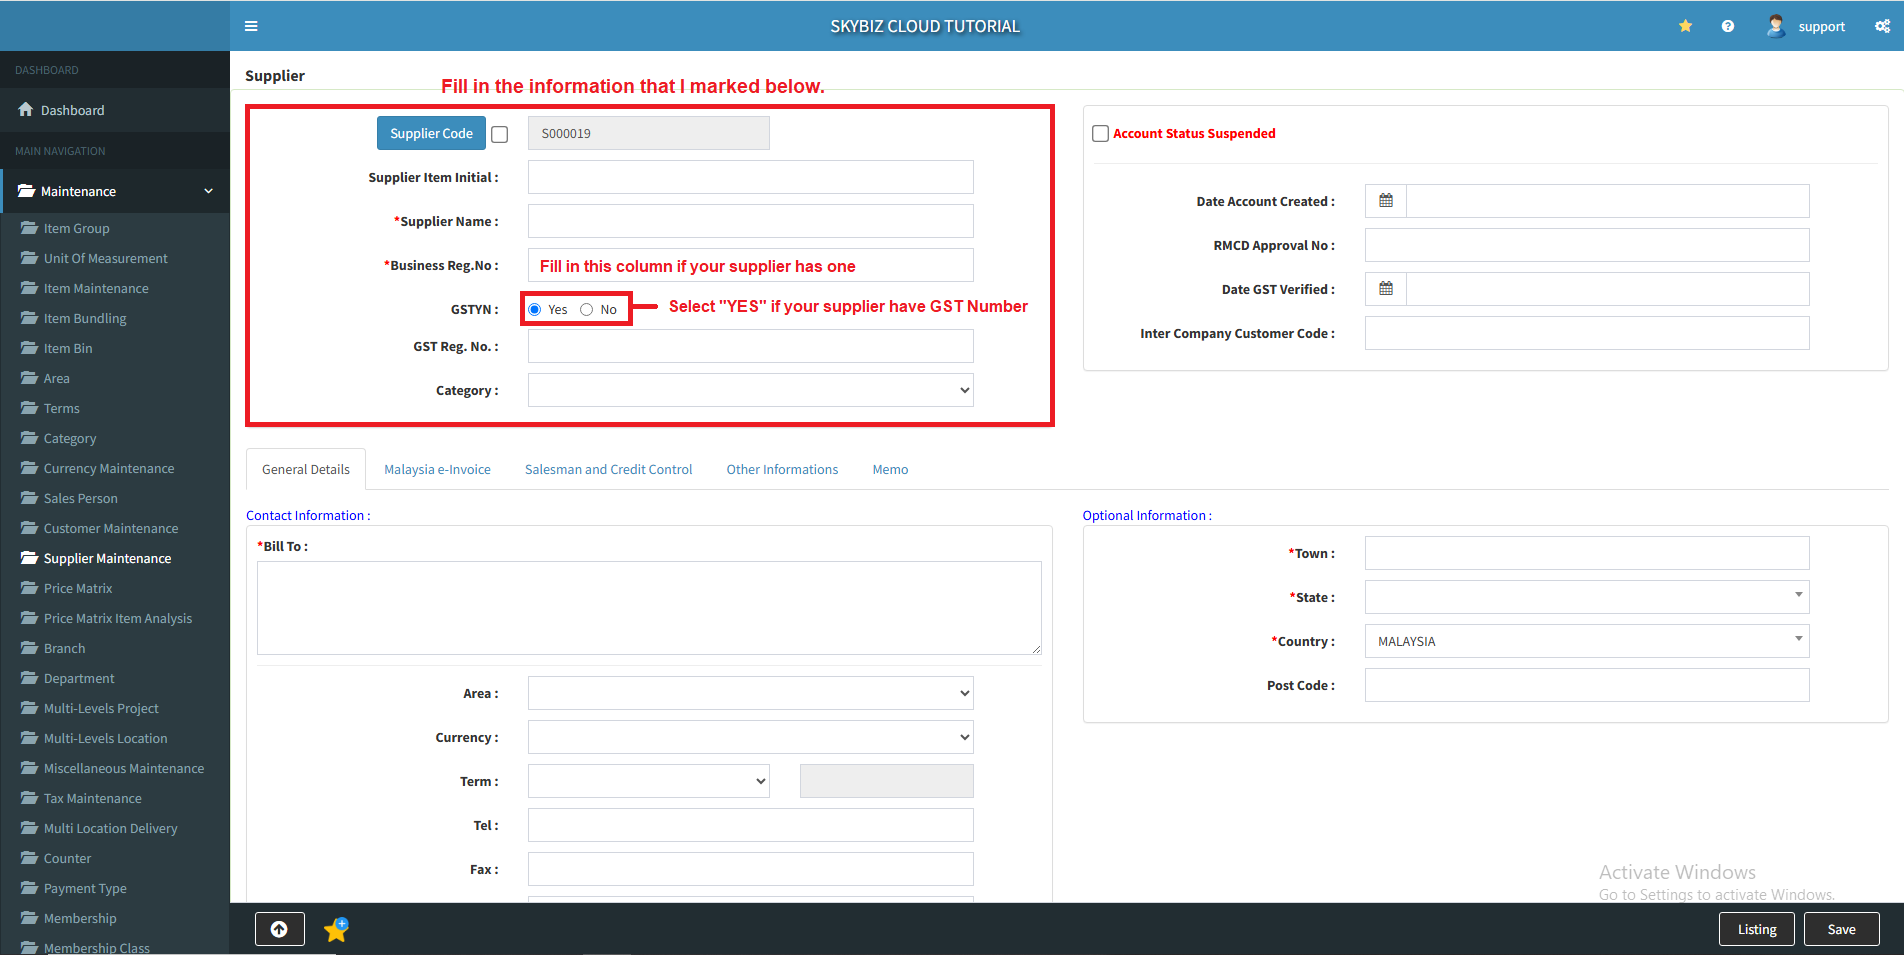Click the yellow favorites star in header
Viewport: 1904px width, 955px height.
pyautogui.click(x=1685, y=26)
